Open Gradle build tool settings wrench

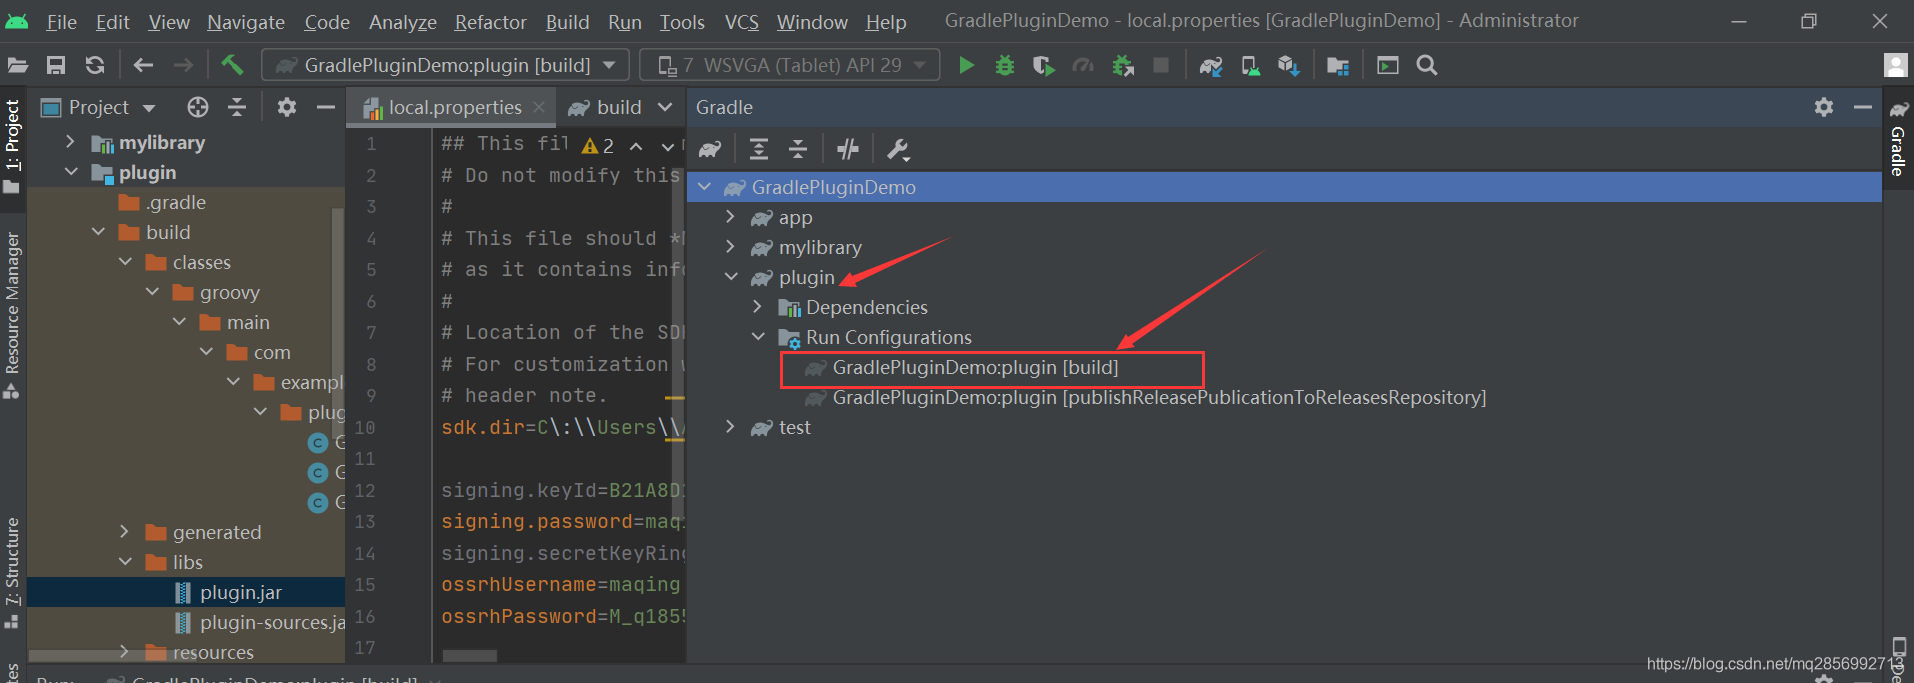coord(898,150)
